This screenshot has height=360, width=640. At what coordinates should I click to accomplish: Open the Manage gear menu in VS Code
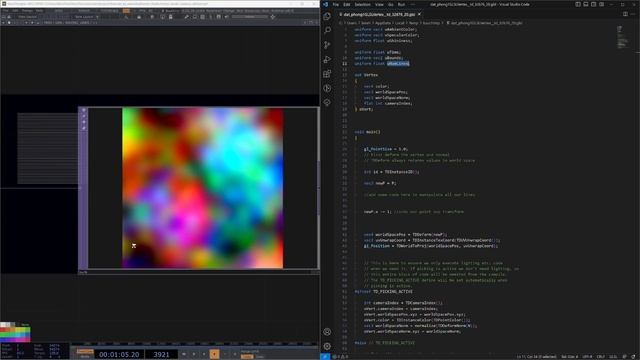(x=327, y=346)
